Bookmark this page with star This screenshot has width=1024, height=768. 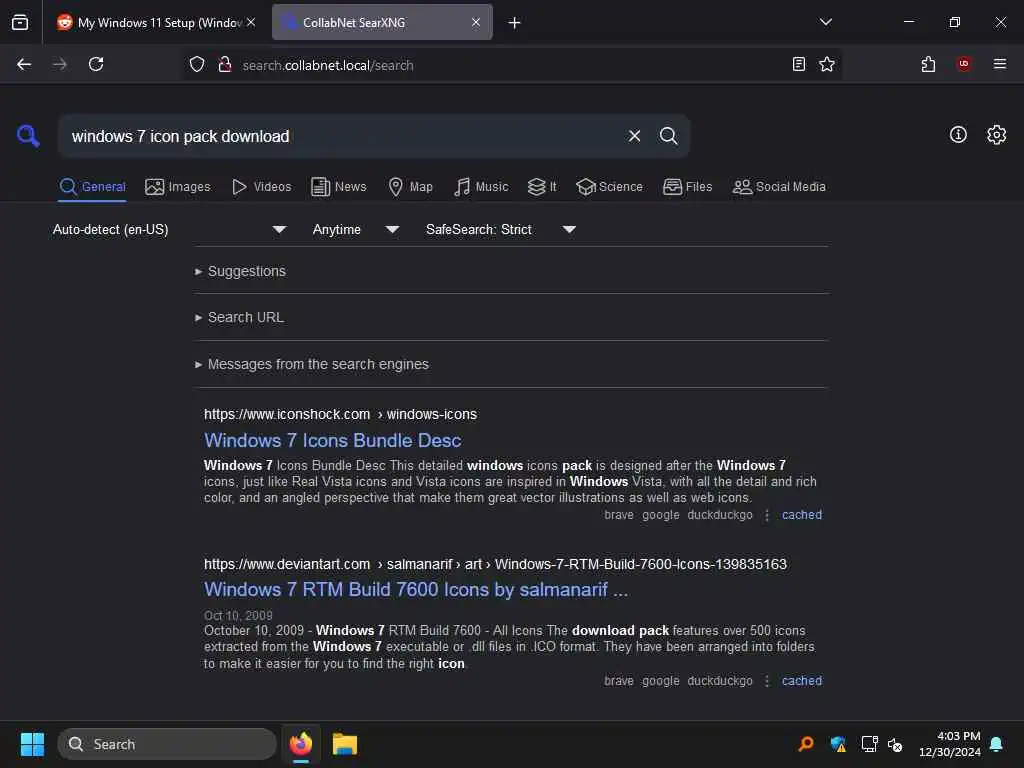tap(827, 64)
